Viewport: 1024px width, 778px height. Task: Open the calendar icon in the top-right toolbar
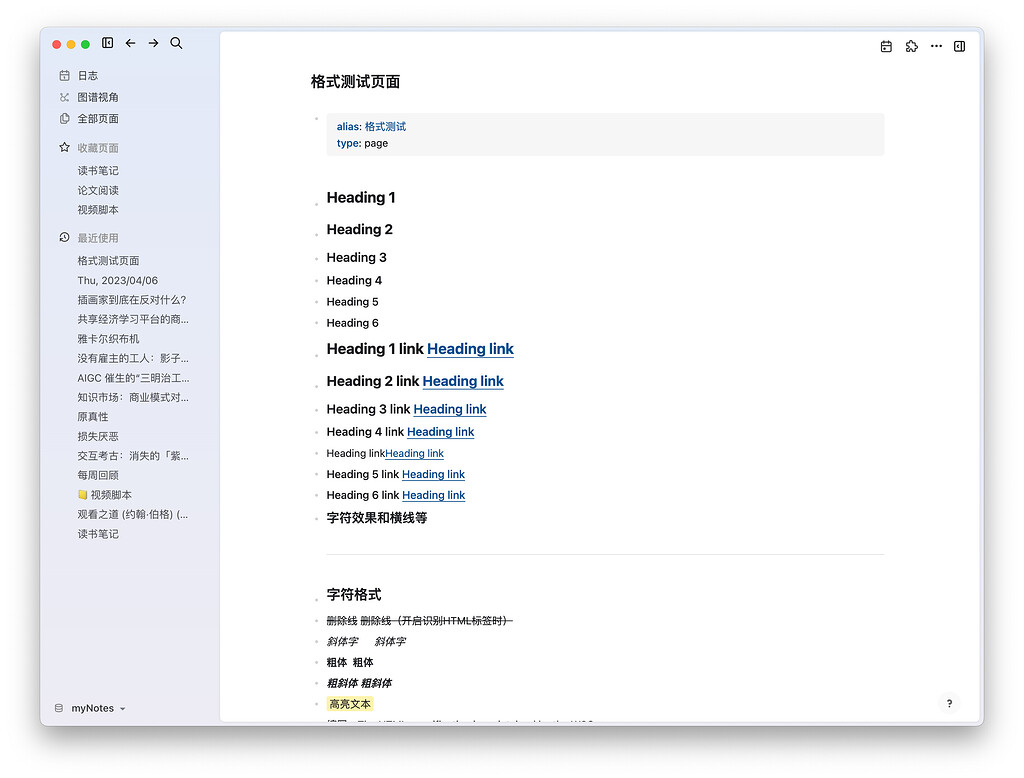886,46
